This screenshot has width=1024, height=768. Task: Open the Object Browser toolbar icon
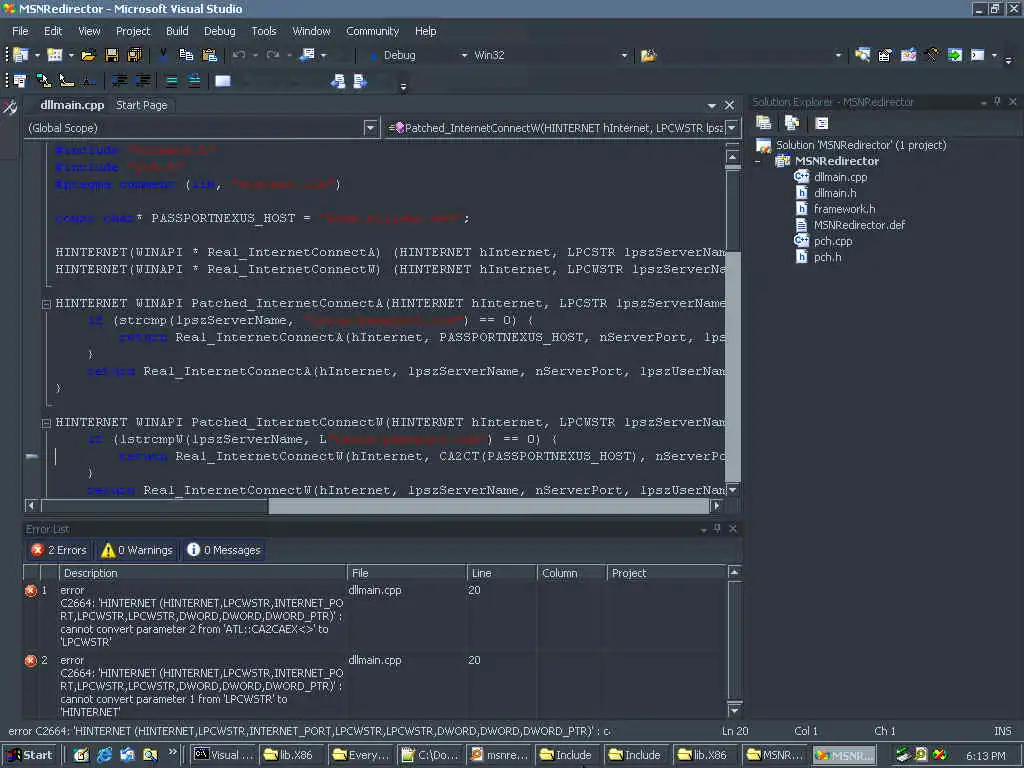(x=908, y=56)
